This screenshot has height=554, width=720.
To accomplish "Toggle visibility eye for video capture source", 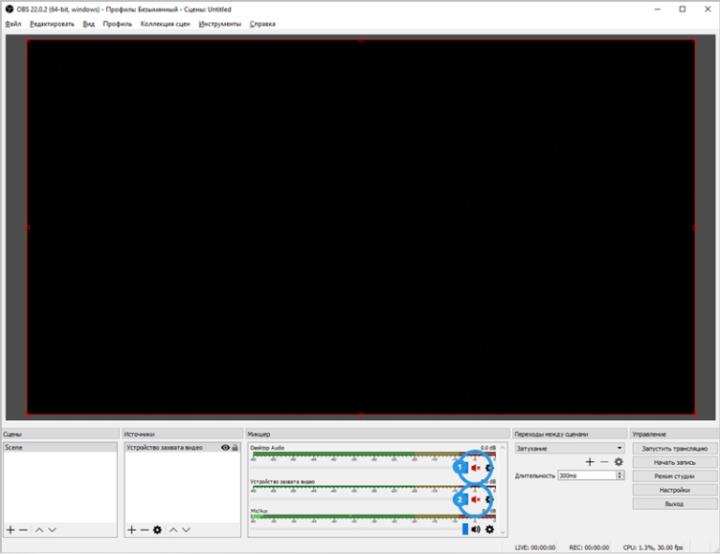I will [225, 447].
